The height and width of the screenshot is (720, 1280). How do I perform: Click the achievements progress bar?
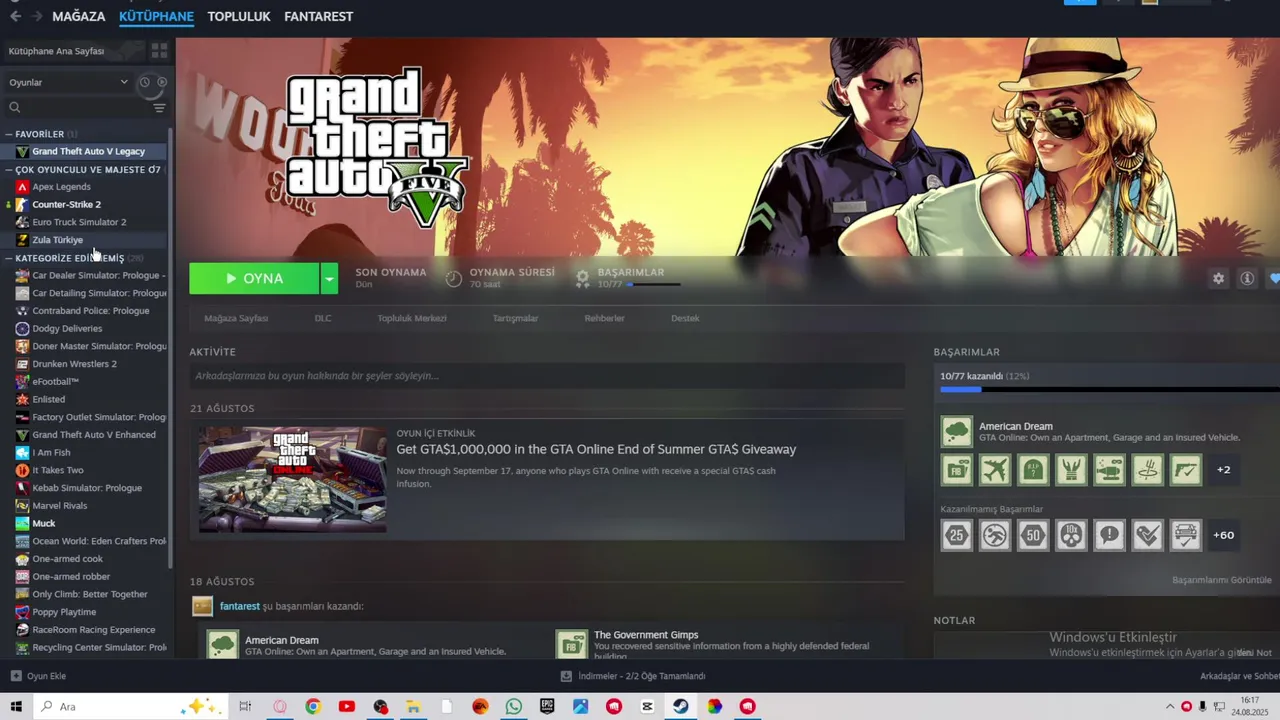tap(1109, 389)
